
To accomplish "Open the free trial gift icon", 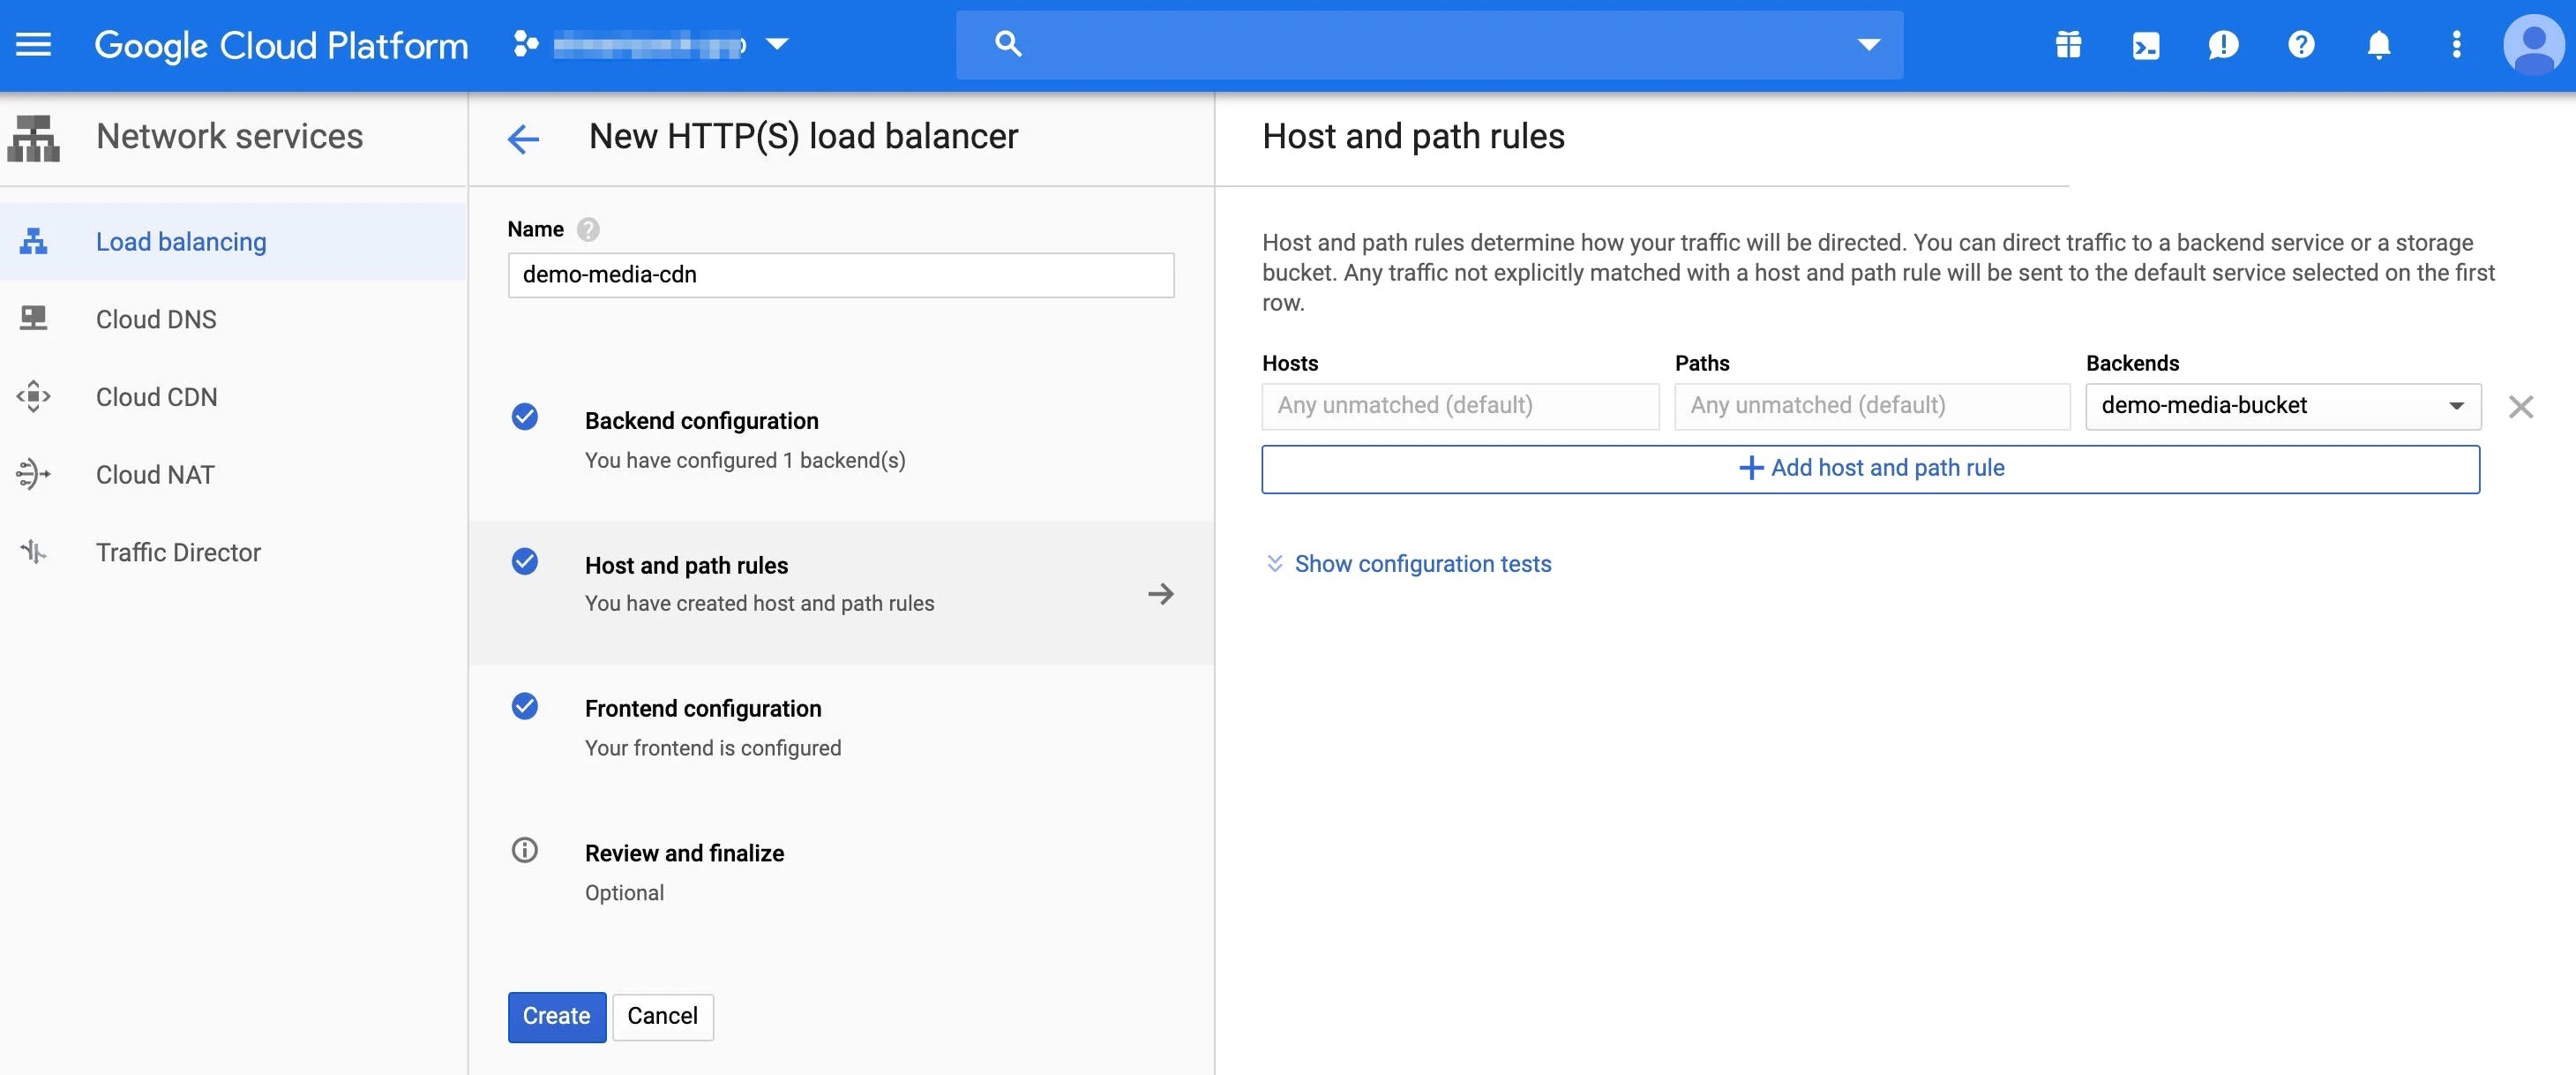I will pos(2068,44).
